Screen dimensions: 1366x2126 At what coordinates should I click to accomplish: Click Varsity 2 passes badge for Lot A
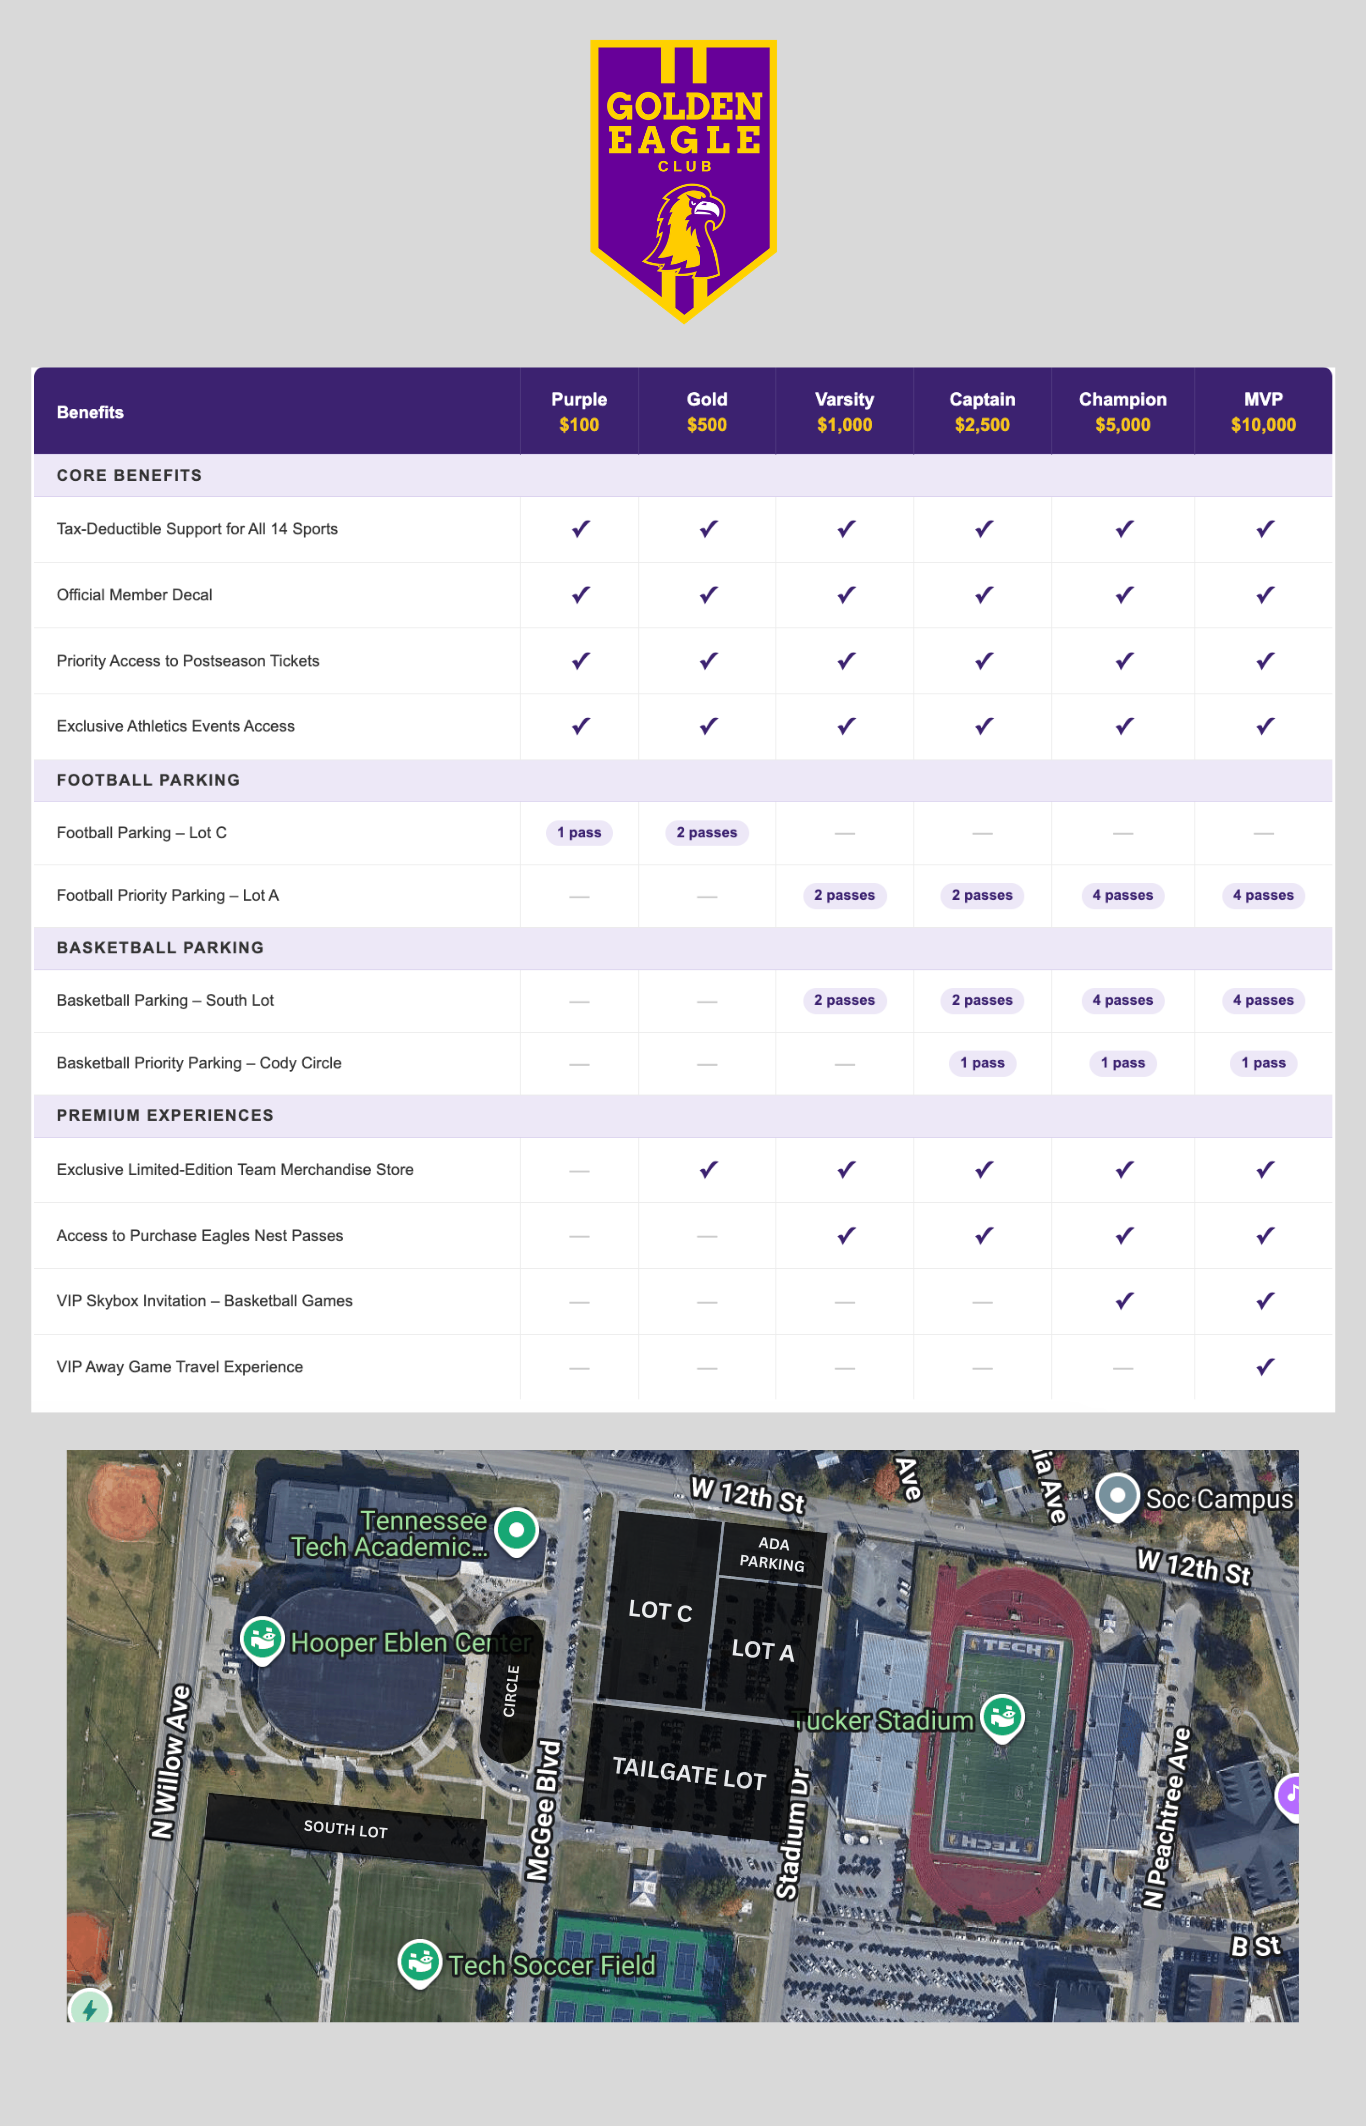(844, 896)
